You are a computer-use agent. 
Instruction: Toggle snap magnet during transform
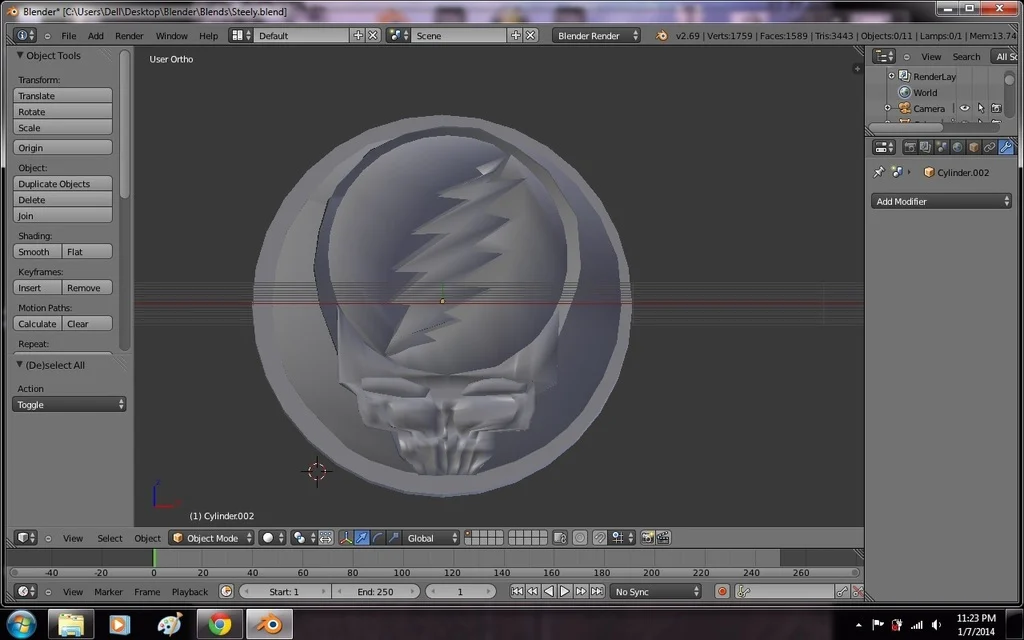600,537
